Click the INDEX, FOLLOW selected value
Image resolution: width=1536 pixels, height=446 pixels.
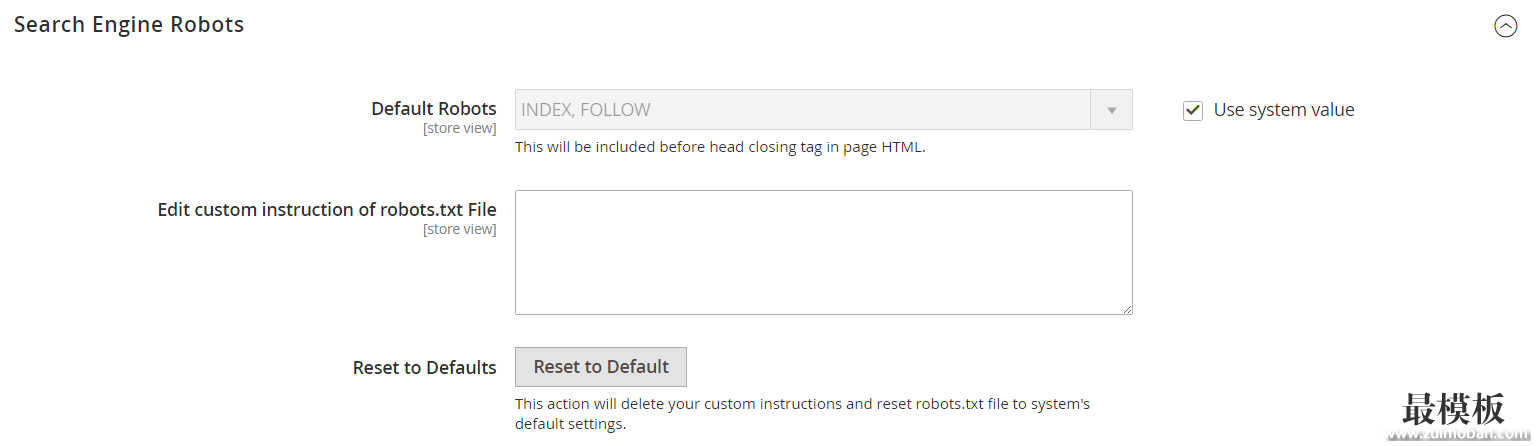[x=586, y=109]
